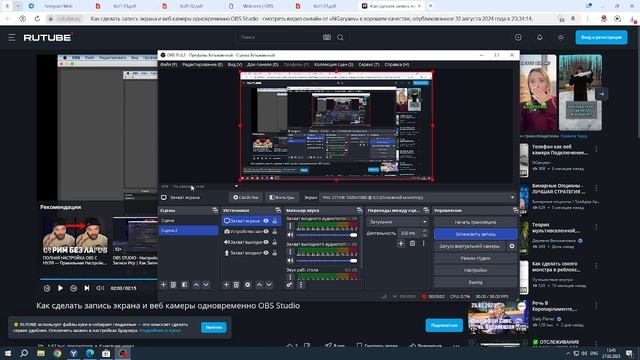This screenshot has height=360, width=640.
Task: Open the Вид menu in OBS
Action: pos(235,64)
